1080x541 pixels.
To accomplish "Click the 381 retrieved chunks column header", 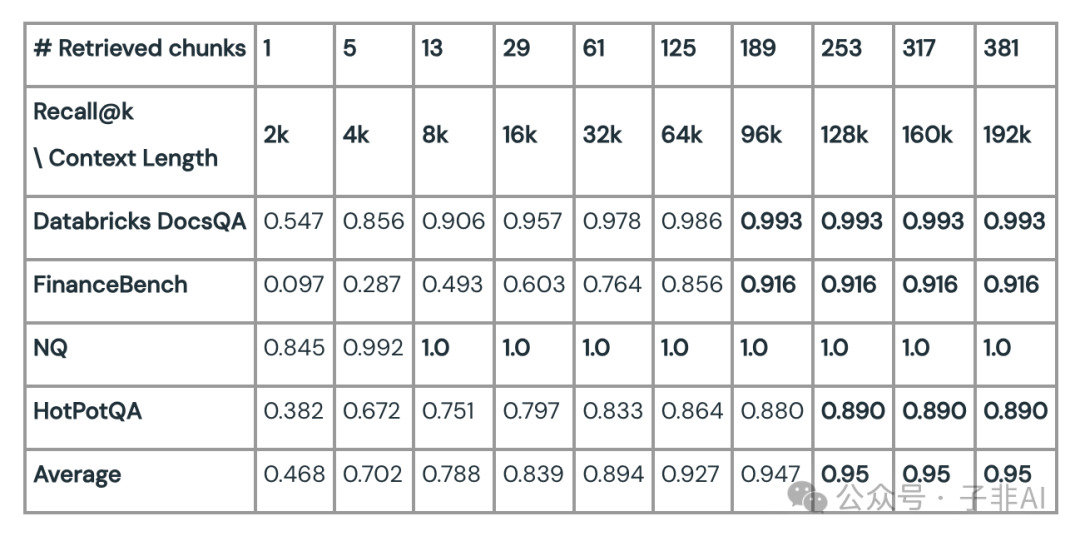I will point(1004,49).
